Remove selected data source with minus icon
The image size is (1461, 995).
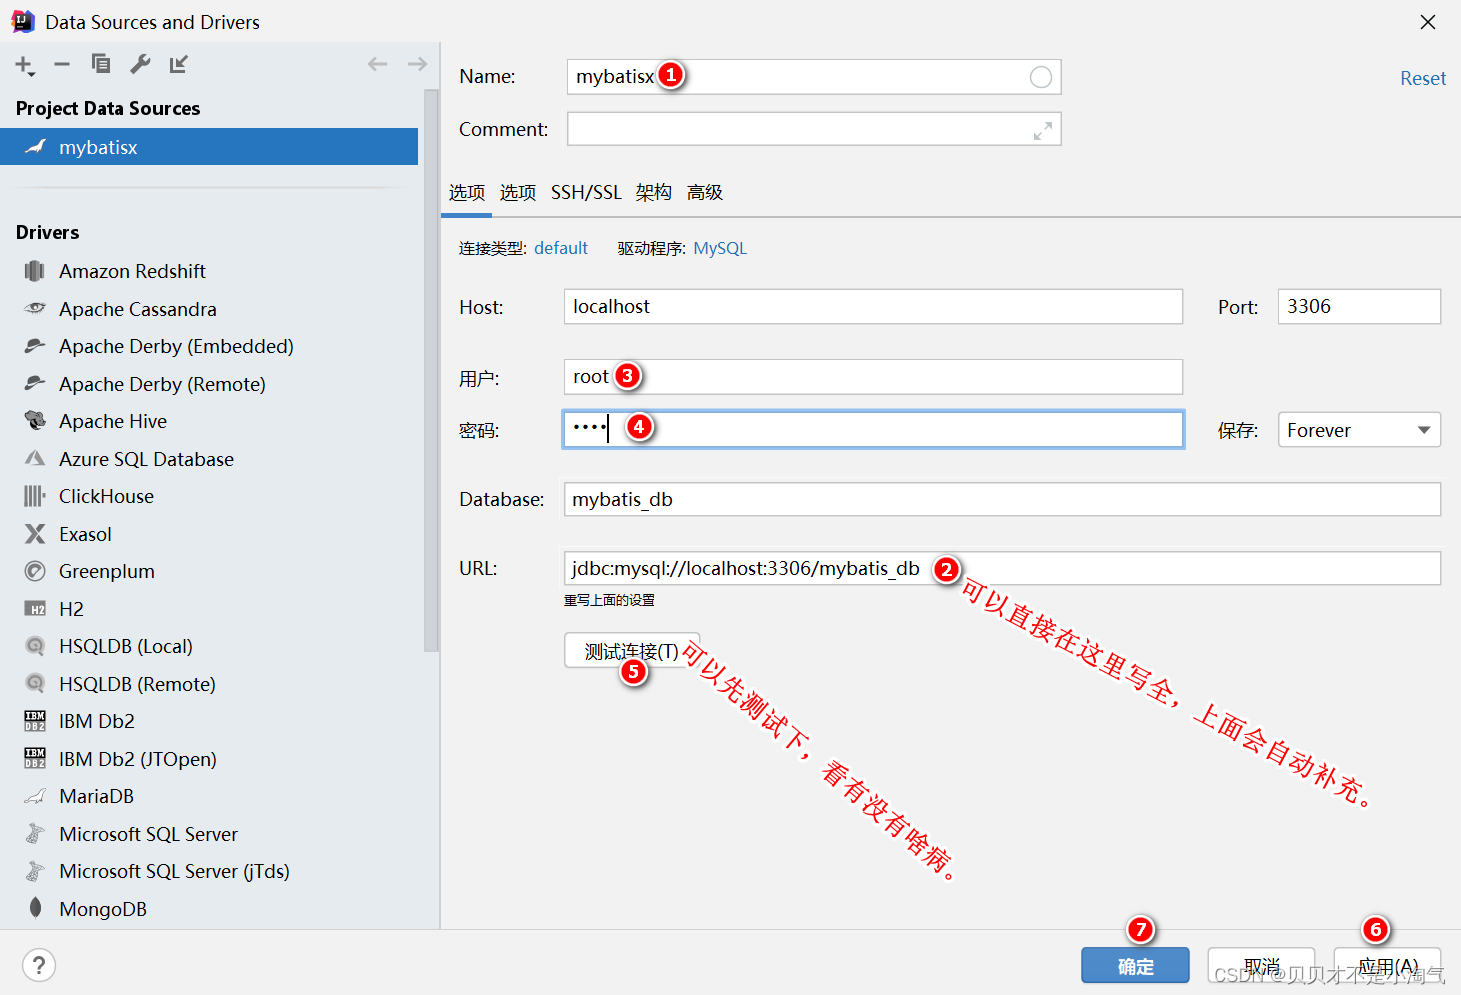tap(62, 64)
